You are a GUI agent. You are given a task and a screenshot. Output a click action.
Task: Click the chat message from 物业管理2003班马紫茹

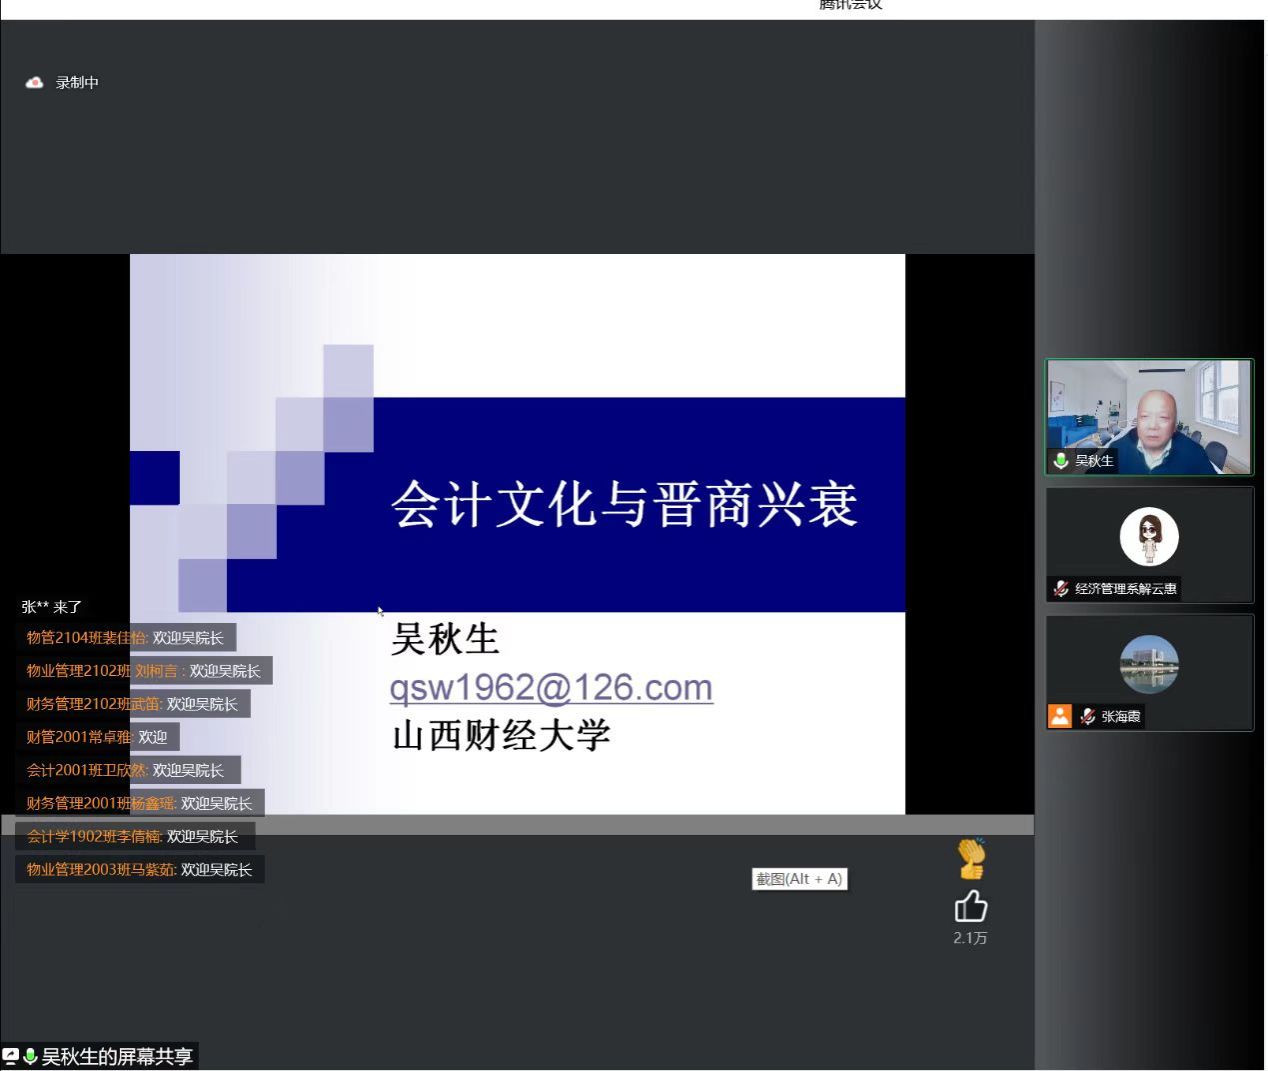[139, 870]
